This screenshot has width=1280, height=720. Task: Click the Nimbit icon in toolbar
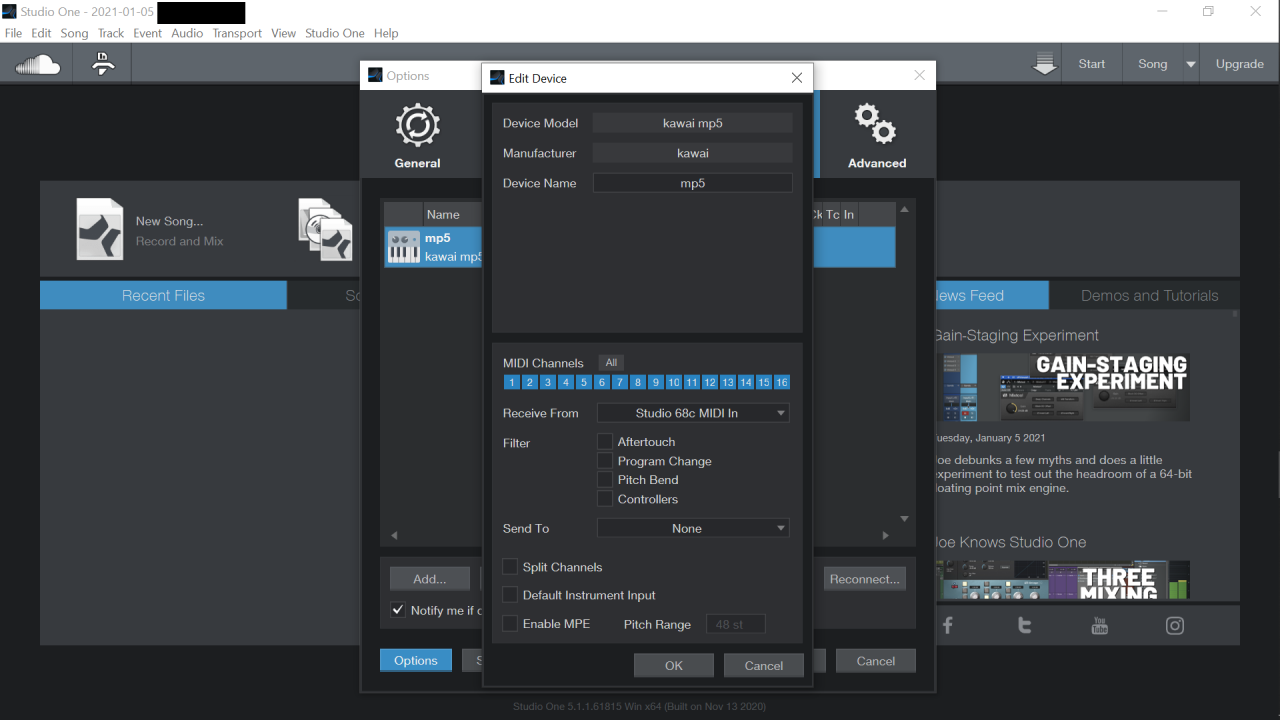(x=103, y=64)
